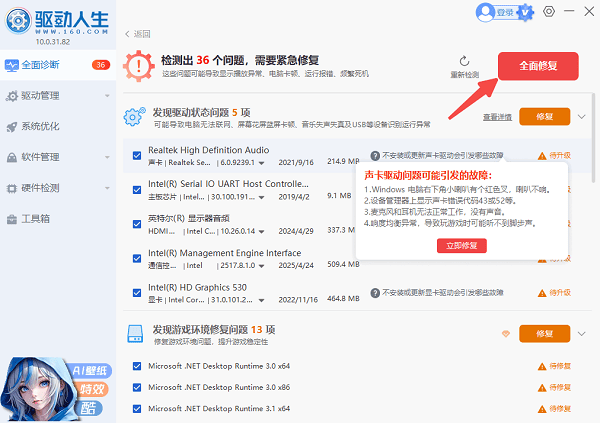
Task: Click the 重新检测 rescan icon
Action: [465, 61]
